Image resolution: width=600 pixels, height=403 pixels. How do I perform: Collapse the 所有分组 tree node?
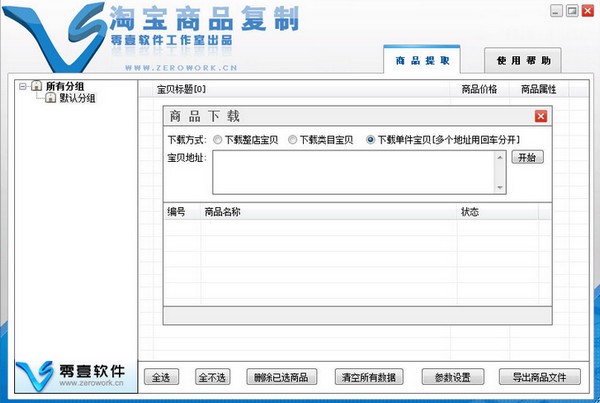(x=23, y=86)
